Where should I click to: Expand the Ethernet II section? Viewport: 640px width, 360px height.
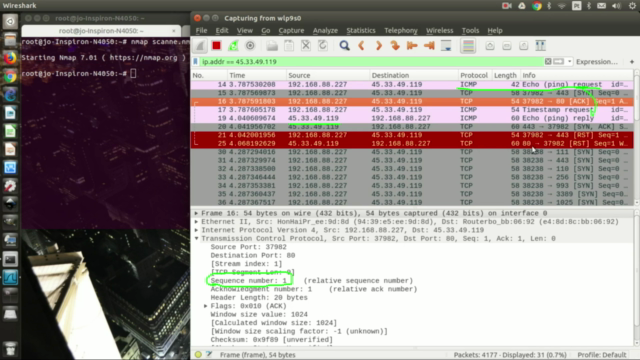coord(196,222)
